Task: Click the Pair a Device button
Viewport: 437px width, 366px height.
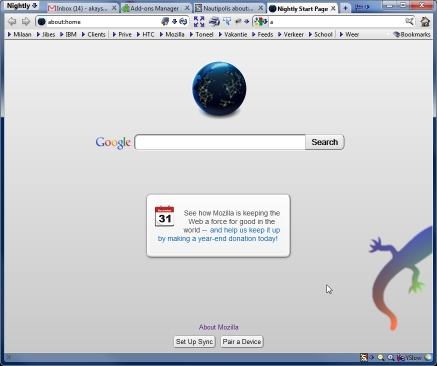Action: pos(242,342)
